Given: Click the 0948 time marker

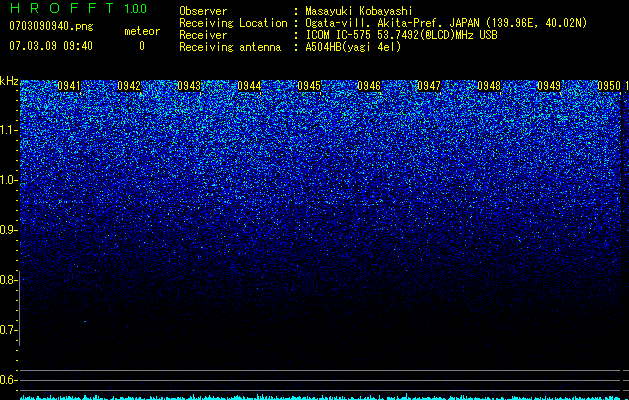Looking at the screenshot, I should tap(489, 86).
